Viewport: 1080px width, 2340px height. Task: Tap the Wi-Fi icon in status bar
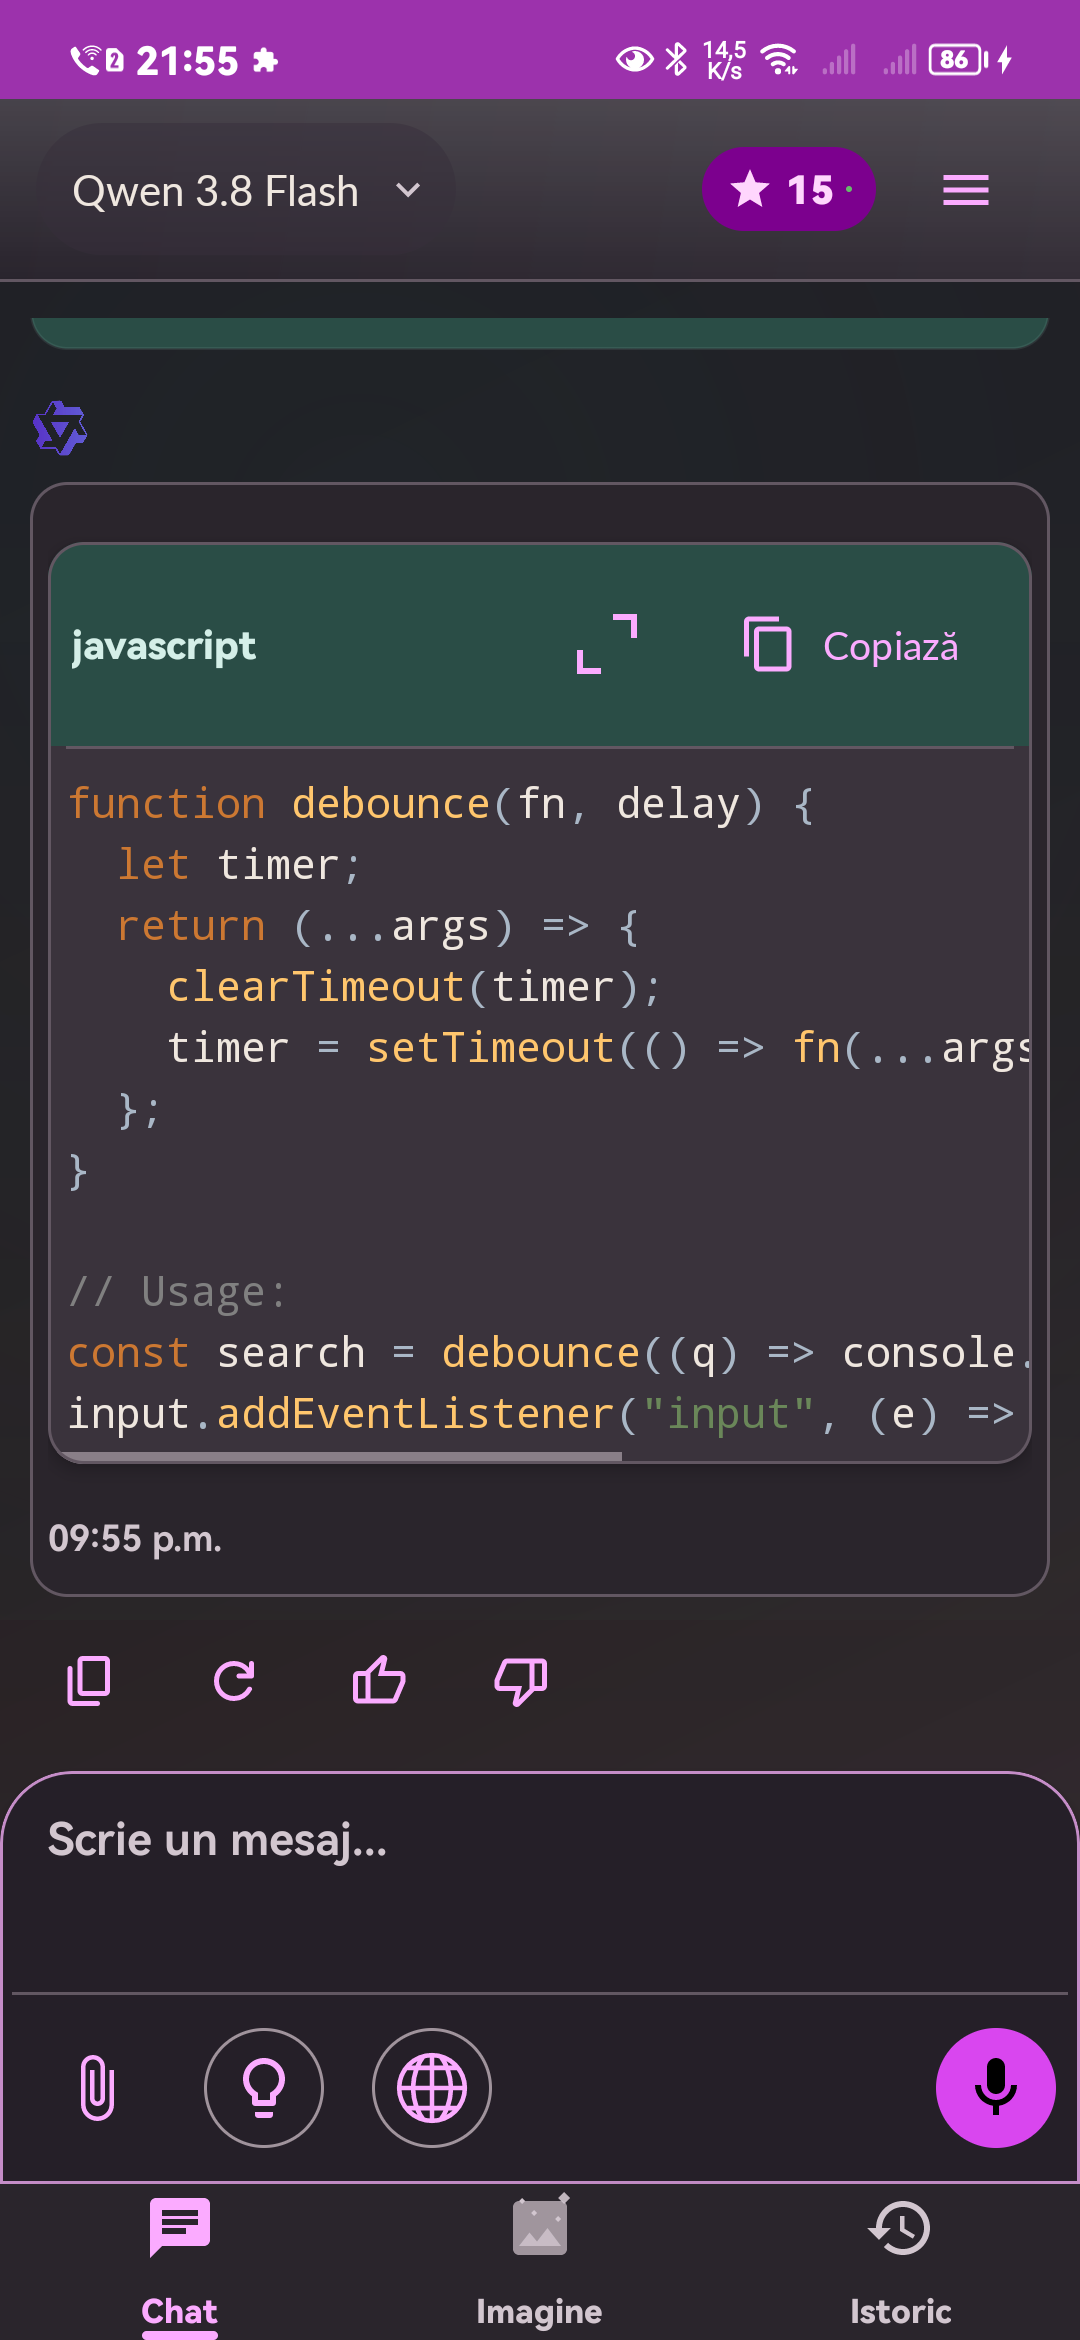click(779, 60)
